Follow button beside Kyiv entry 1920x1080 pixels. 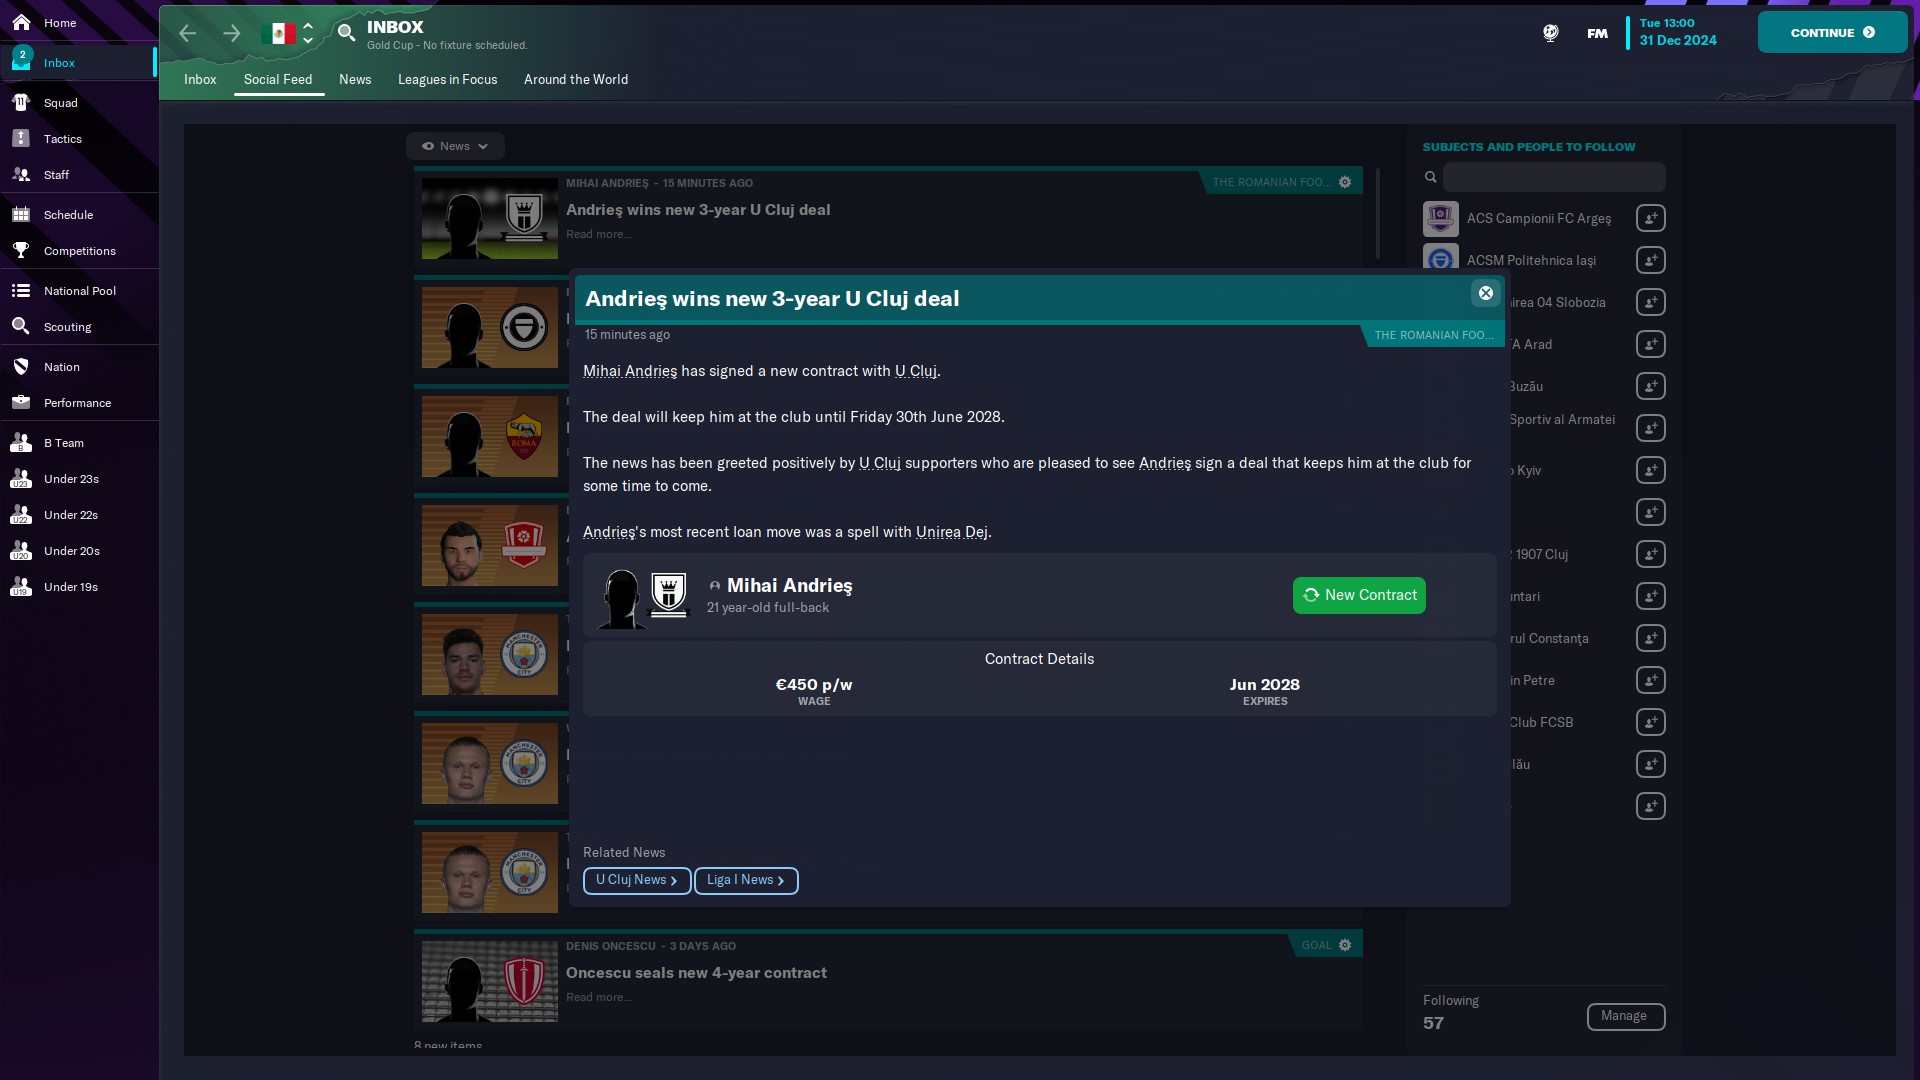pos(1651,470)
